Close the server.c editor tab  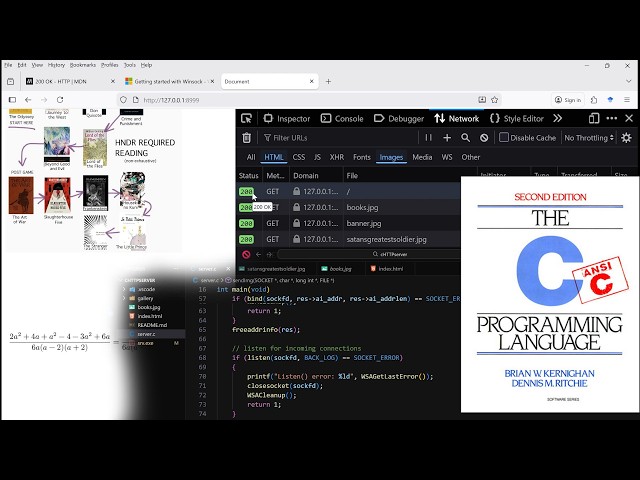pyautogui.click(x=228, y=269)
